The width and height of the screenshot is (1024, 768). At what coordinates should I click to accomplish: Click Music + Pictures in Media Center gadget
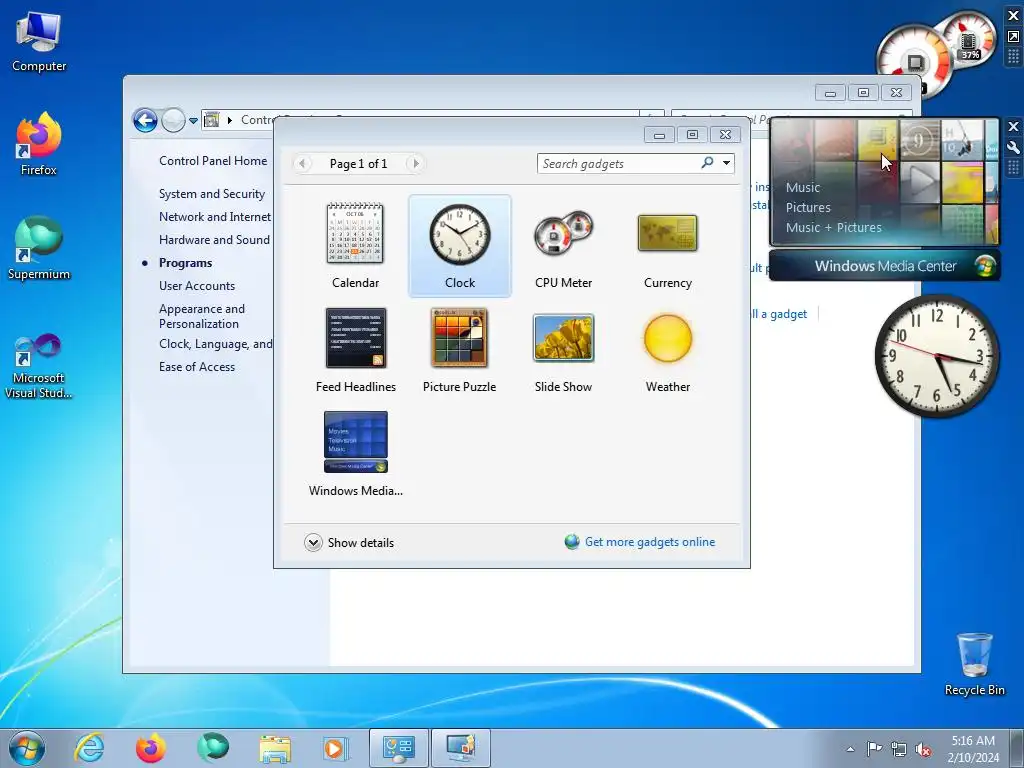click(833, 228)
